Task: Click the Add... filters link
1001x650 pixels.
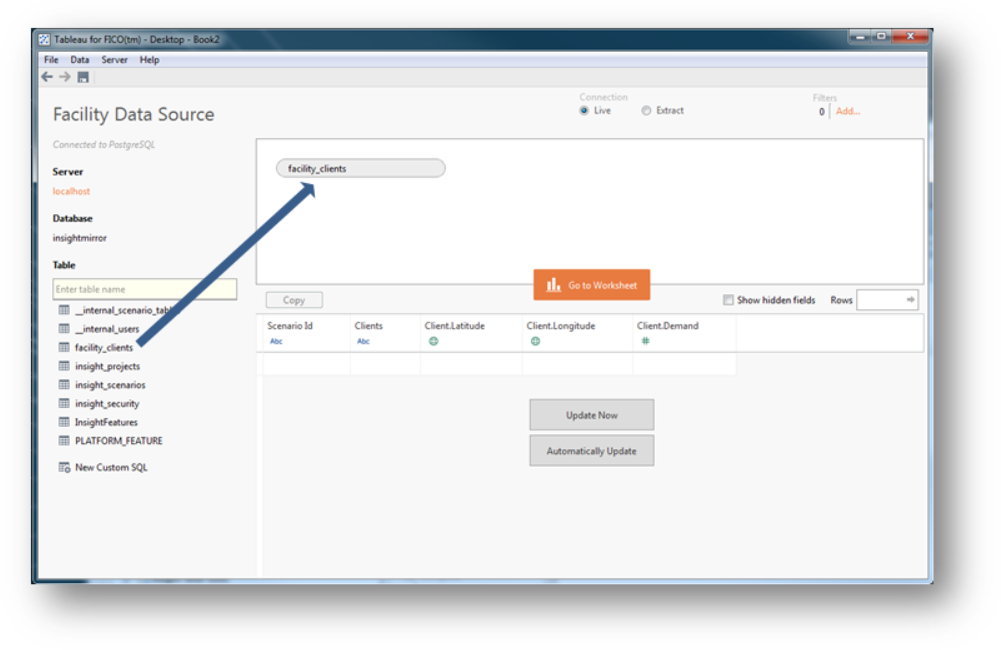Action: 848,111
